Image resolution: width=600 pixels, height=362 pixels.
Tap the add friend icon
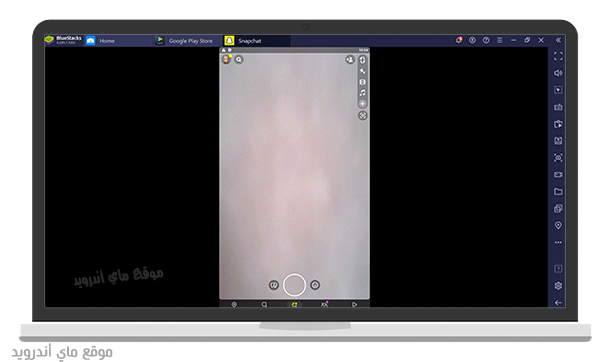click(x=350, y=59)
